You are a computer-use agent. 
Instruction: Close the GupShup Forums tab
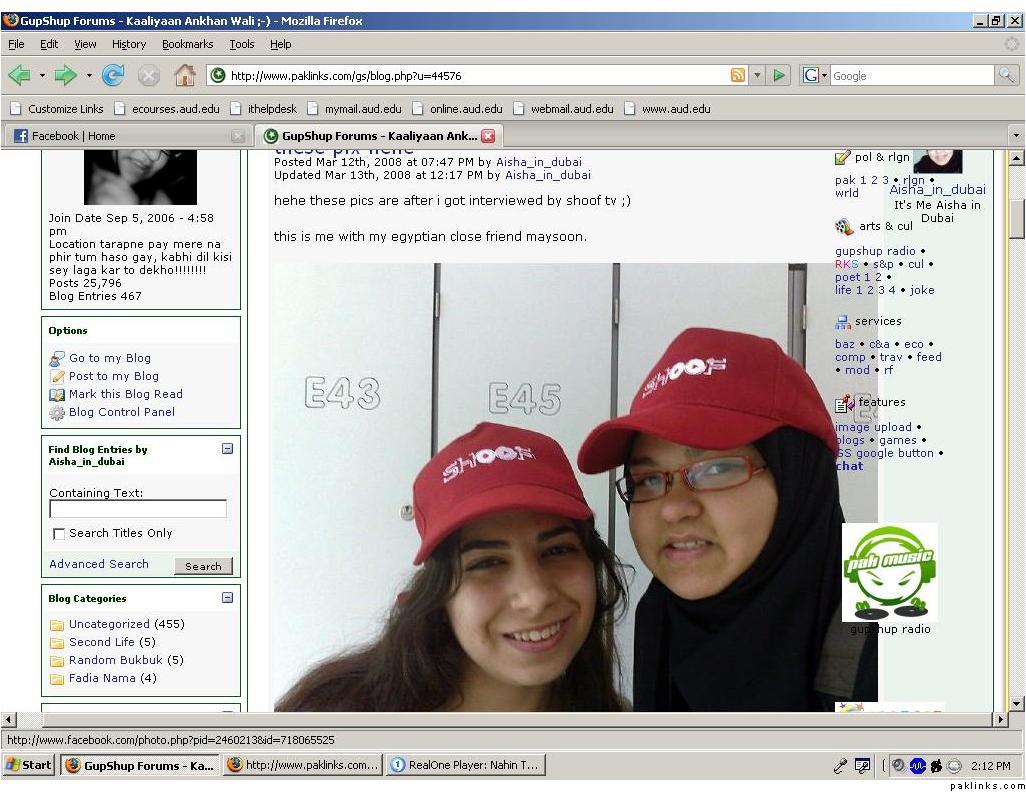[x=488, y=136]
